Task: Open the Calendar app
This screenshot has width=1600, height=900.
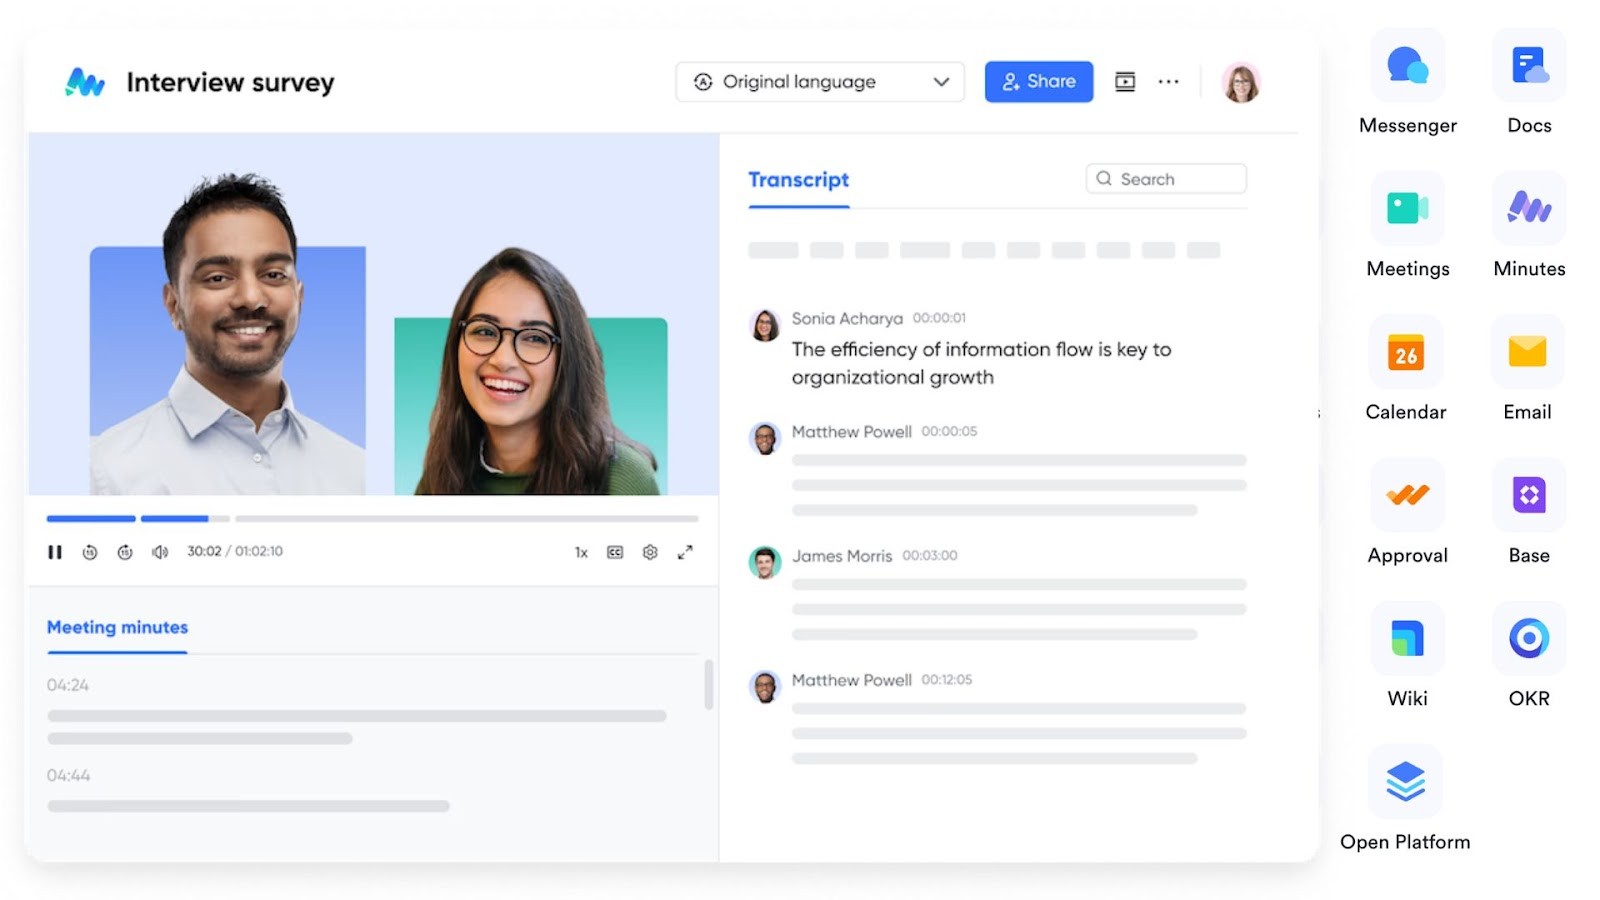Action: 1406,351
